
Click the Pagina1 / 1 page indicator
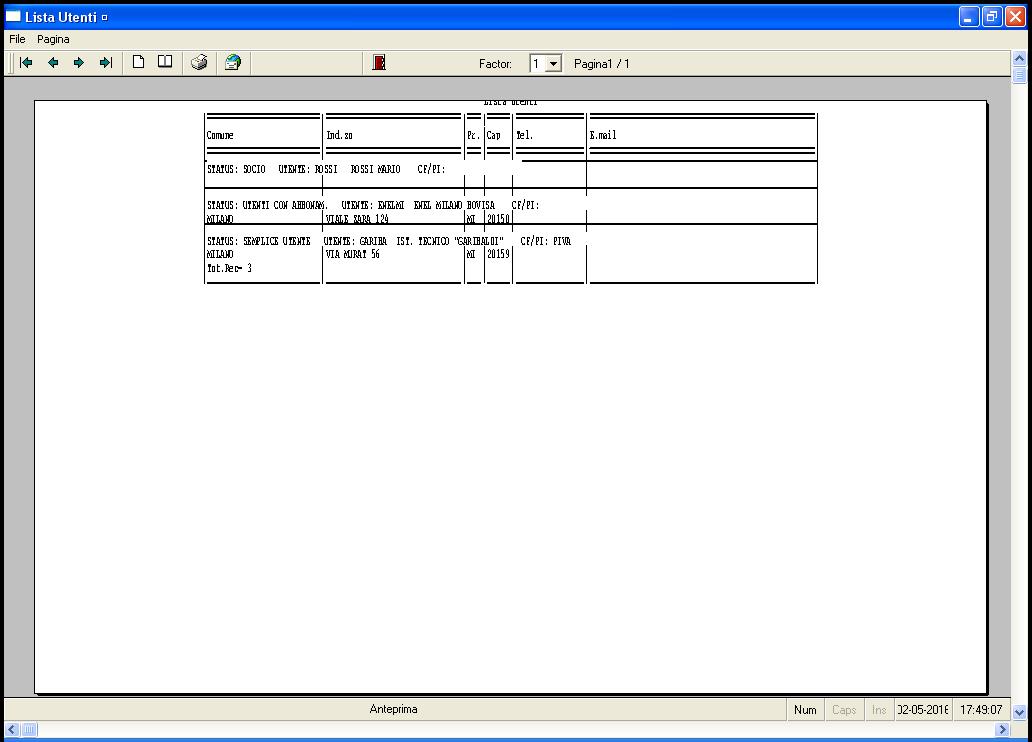coord(602,64)
